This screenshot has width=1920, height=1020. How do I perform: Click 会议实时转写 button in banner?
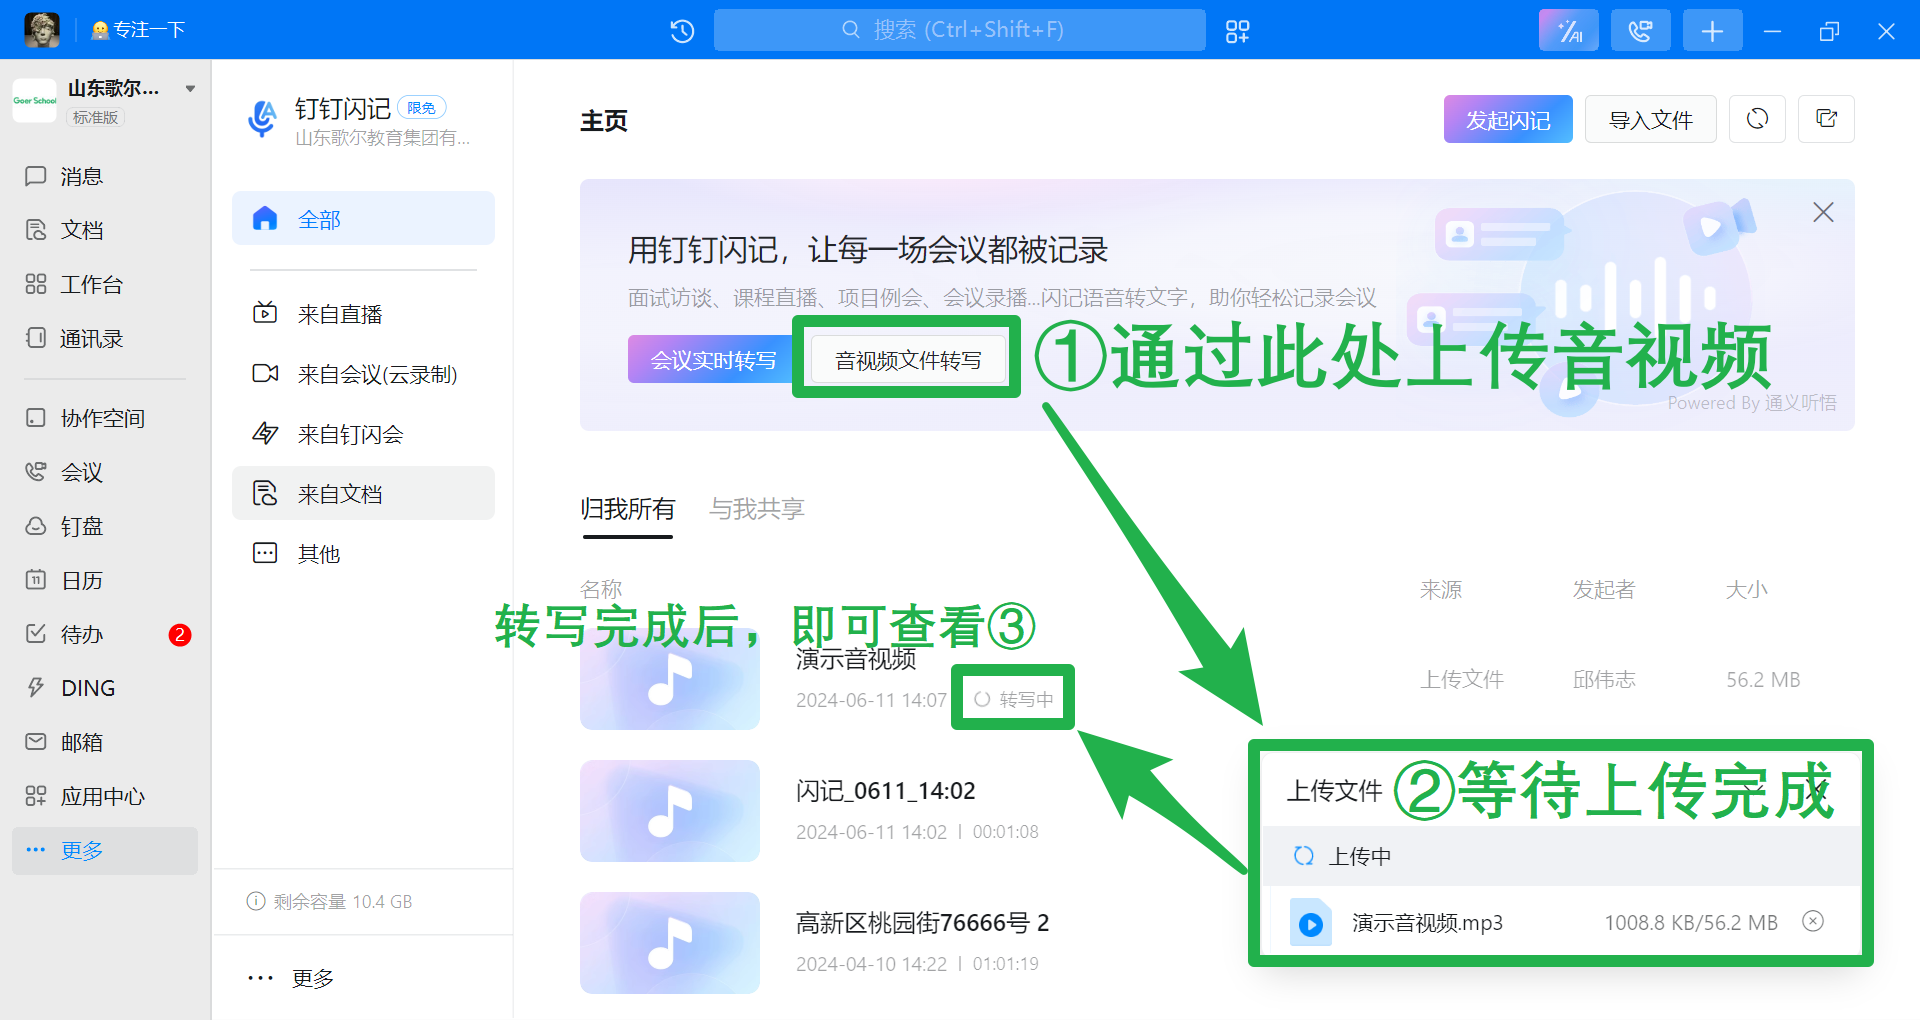(x=713, y=360)
